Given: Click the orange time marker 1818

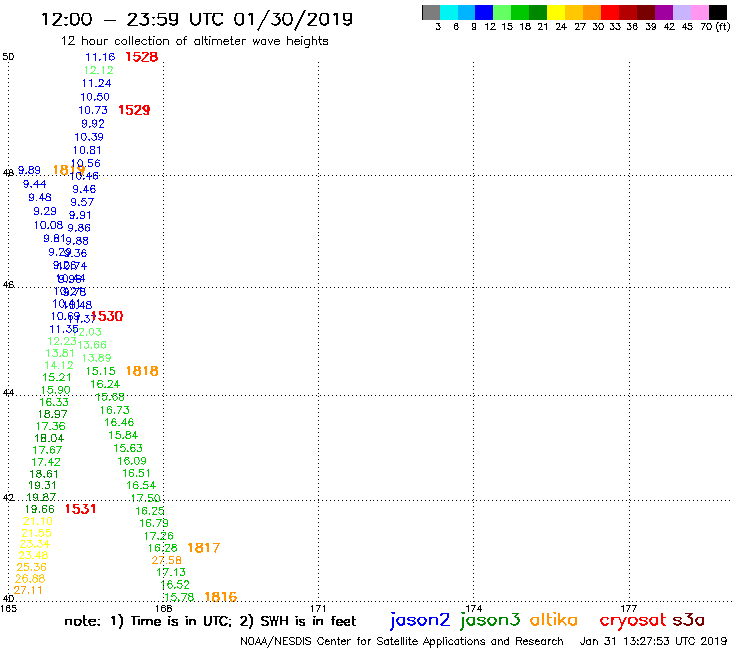Looking at the screenshot, I should click(142, 371).
